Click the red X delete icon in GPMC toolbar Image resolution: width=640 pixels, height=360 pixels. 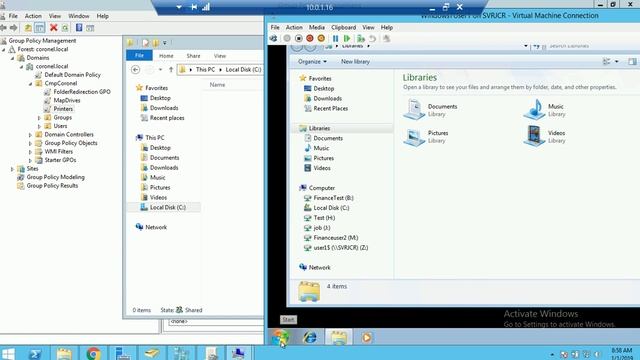point(53,27)
